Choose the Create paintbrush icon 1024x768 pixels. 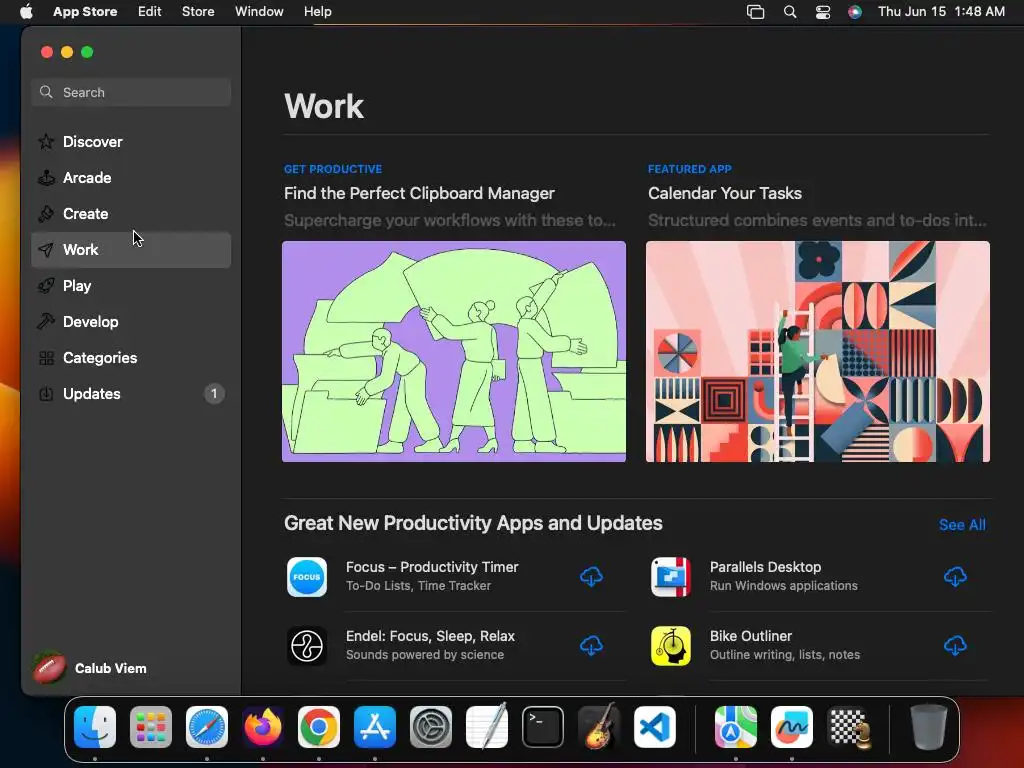(46, 214)
